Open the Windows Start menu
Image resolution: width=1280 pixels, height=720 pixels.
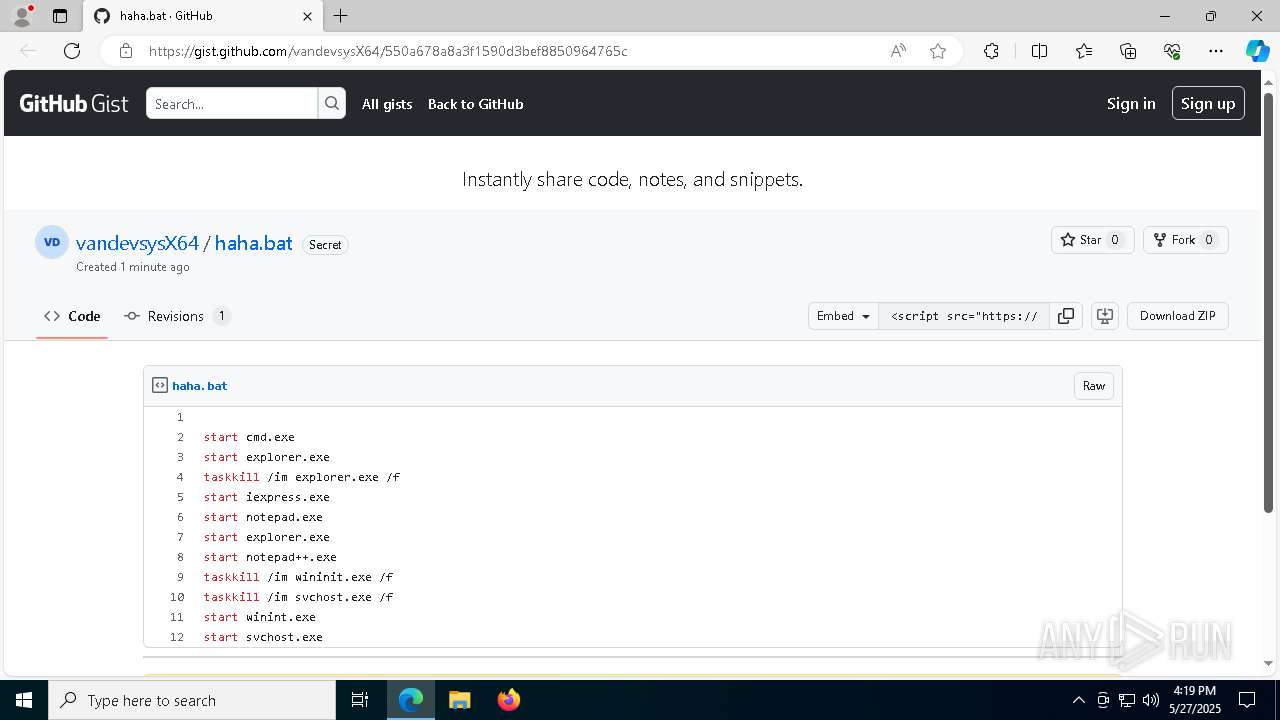click(x=24, y=700)
